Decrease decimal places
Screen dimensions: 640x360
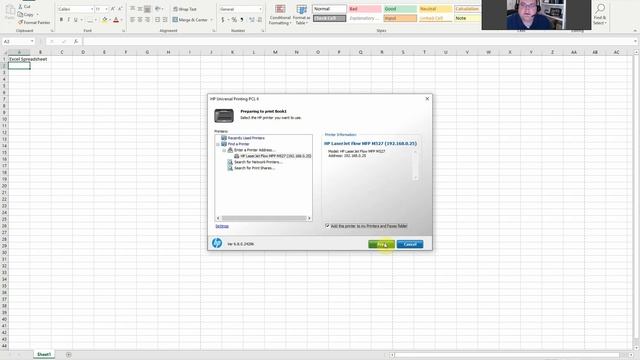click(x=260, y=20)
